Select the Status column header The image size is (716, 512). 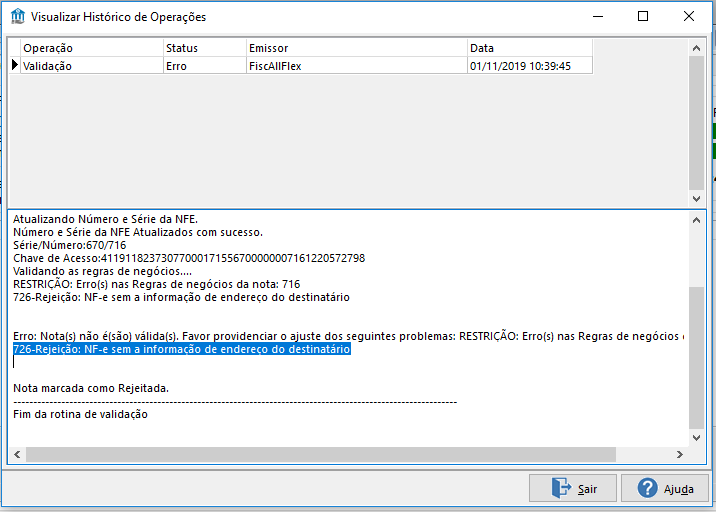pyautogui.click(x=205, y=48)
